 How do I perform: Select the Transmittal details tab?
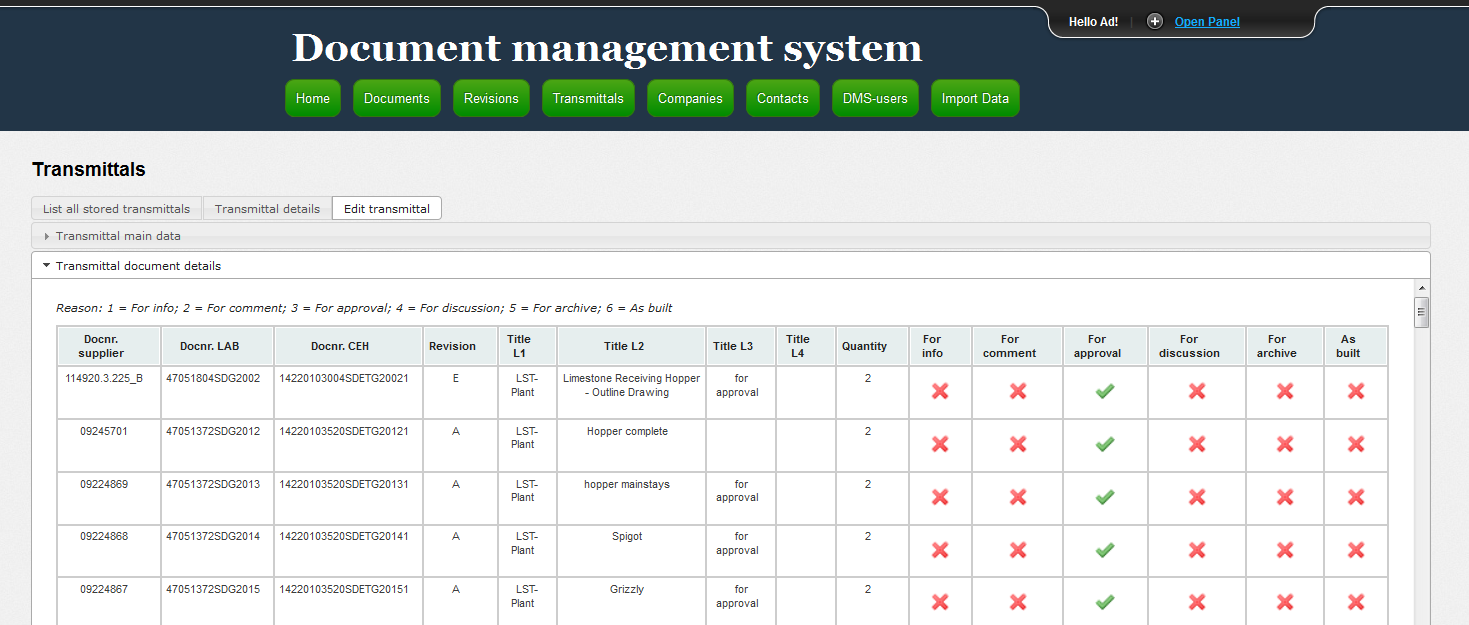point(267,209)
